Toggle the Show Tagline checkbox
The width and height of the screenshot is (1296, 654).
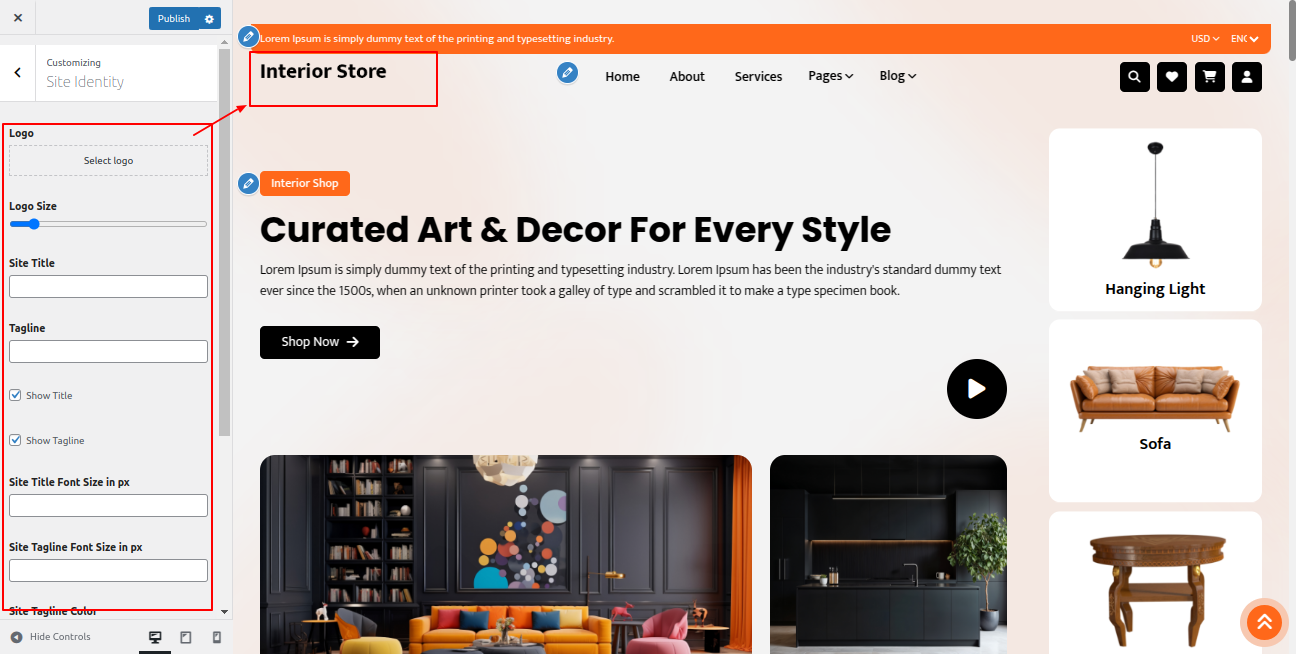(15, 440)
